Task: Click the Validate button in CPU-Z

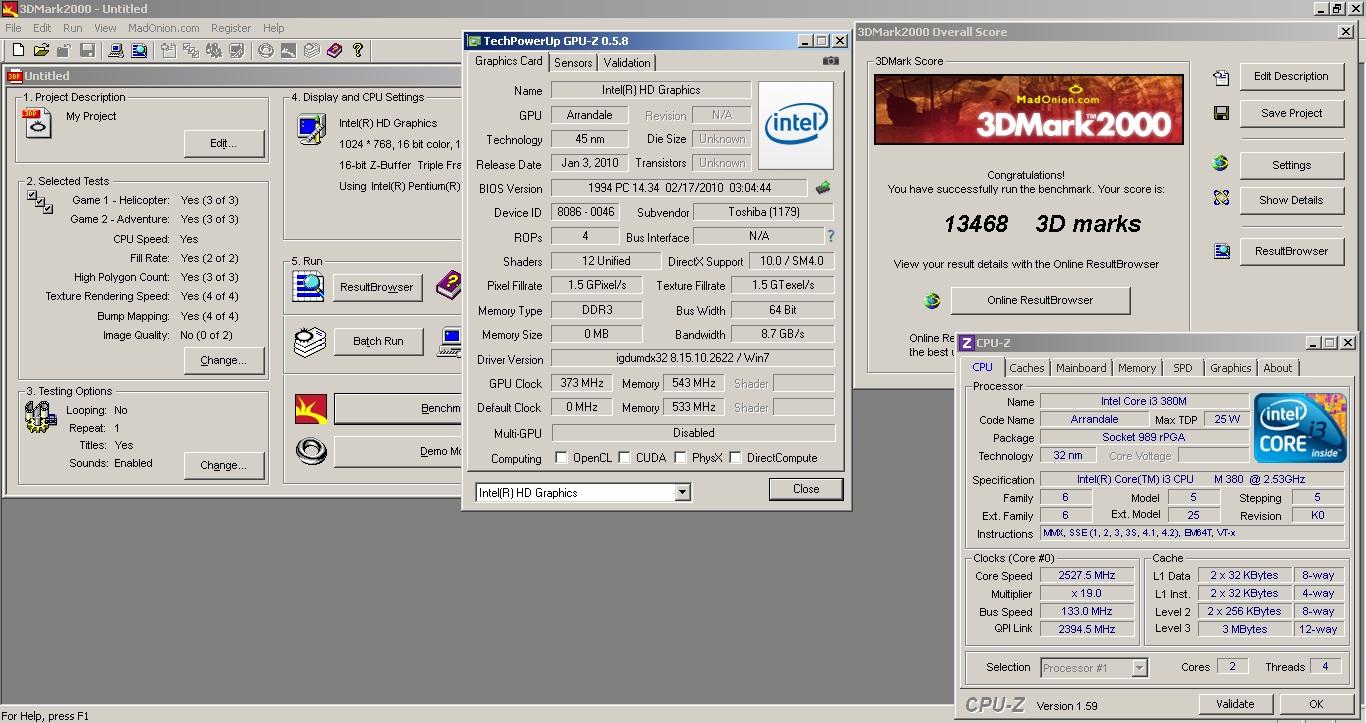Action: 1235,704
